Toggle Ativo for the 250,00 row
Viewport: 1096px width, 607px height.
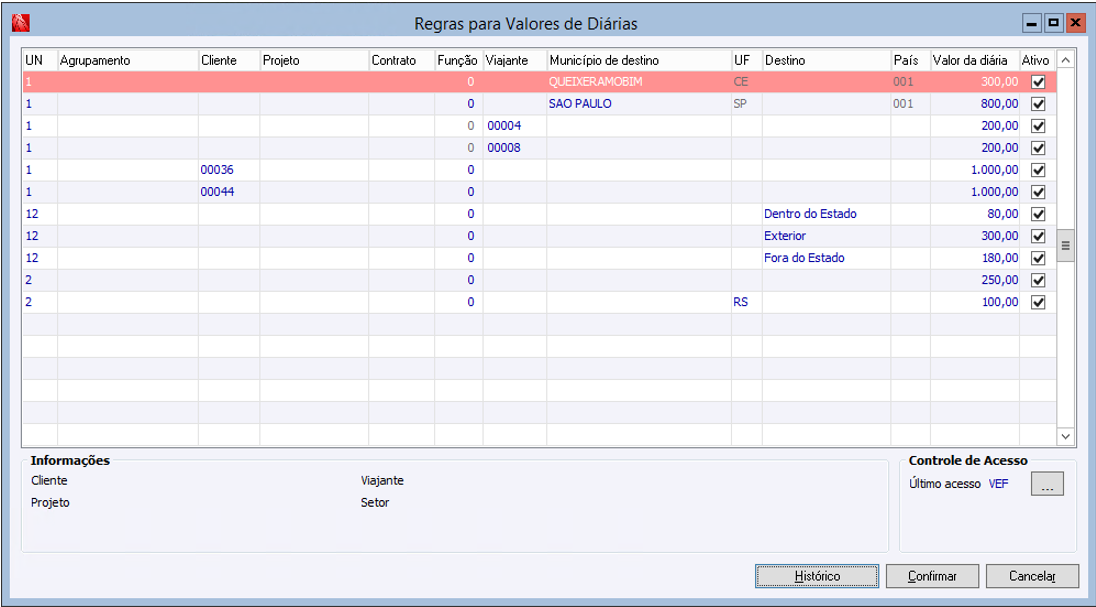tap(1038, 280)
